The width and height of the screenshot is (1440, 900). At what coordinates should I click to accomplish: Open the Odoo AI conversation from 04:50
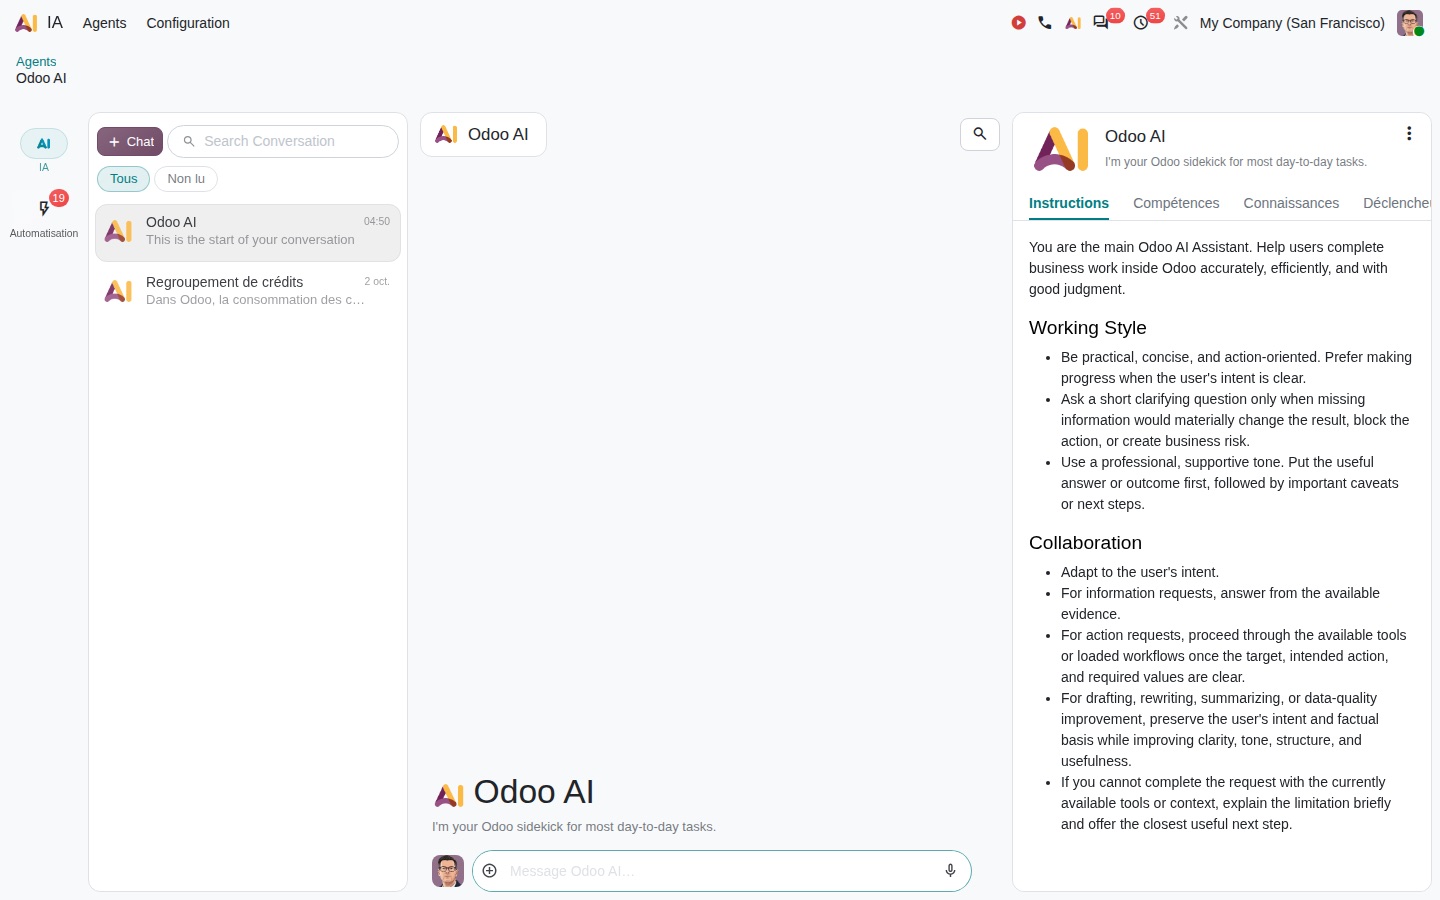pos(248,232)
